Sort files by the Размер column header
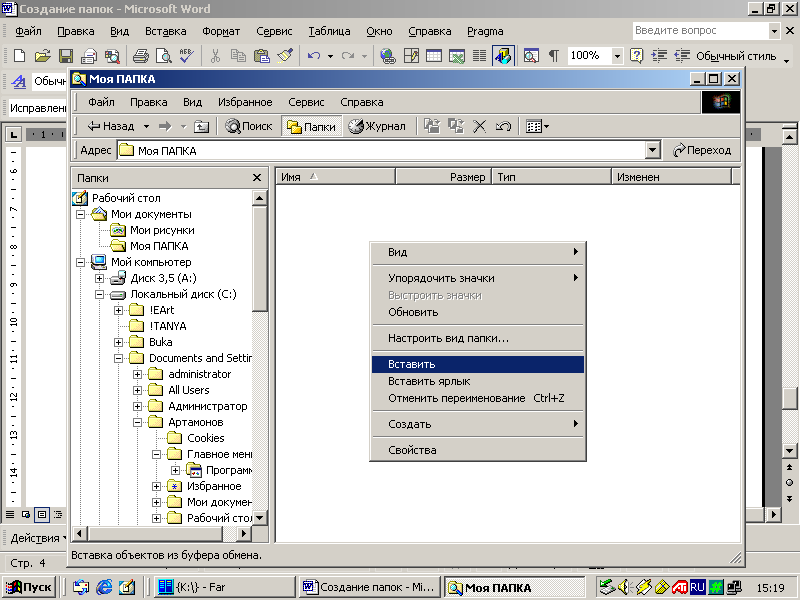The height and width of the screenshot is (600, 800). tap(443, 177)
